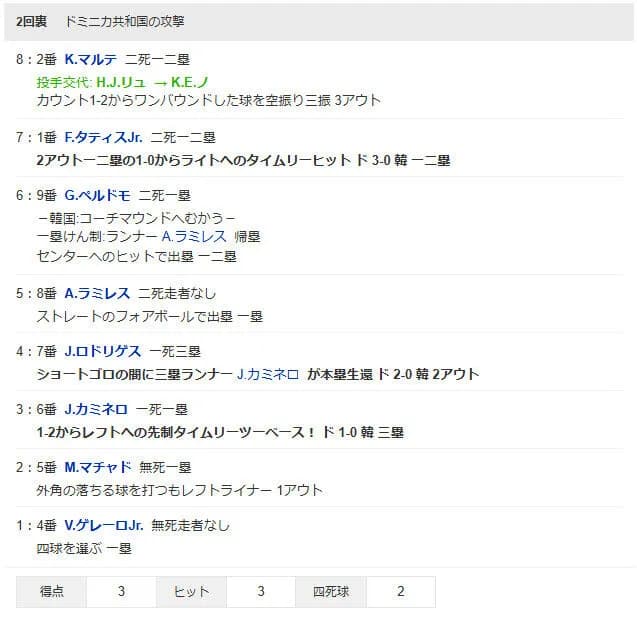This screenshot has width=637, height=619.
Task: Click the 先制タイムリーツーベース play description
Action: point(220,432)
